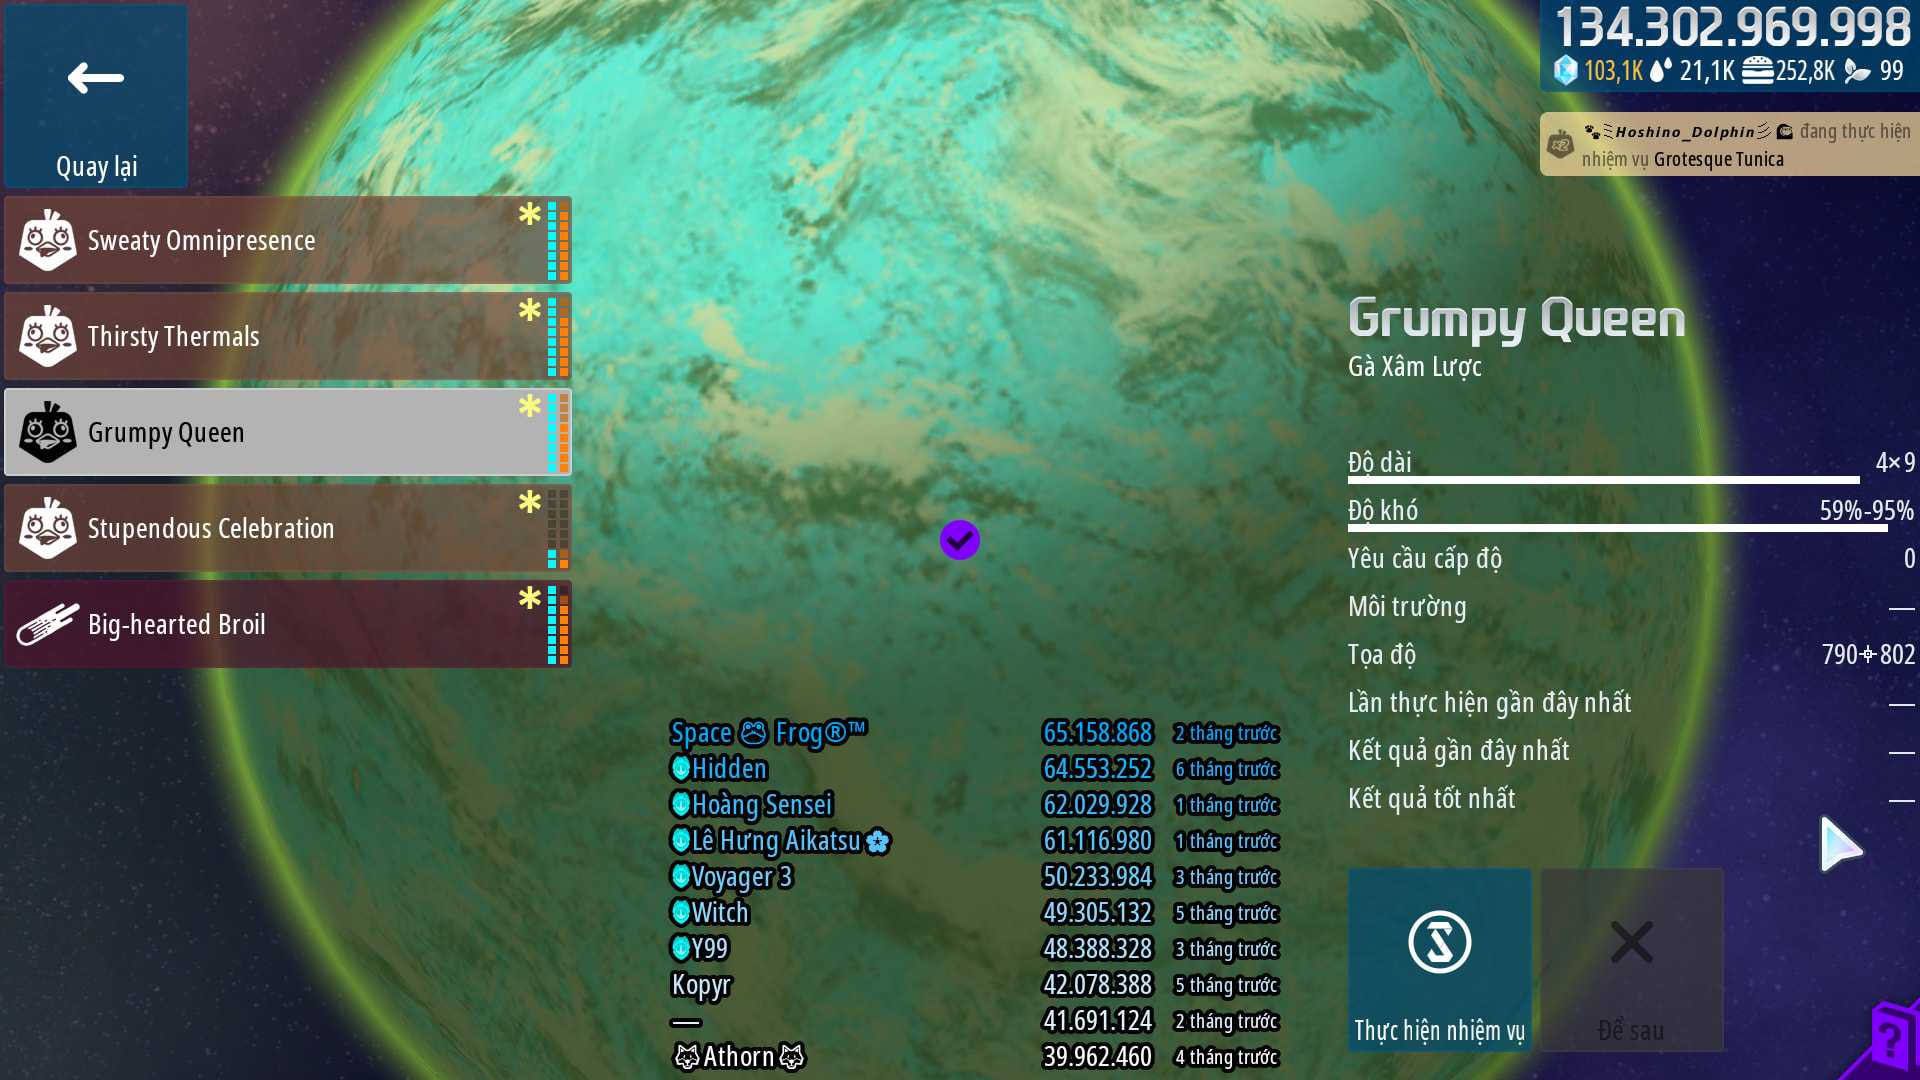Select Space Frog leaderboard entry
The image size is (1920, 1080).
point(975,733)
